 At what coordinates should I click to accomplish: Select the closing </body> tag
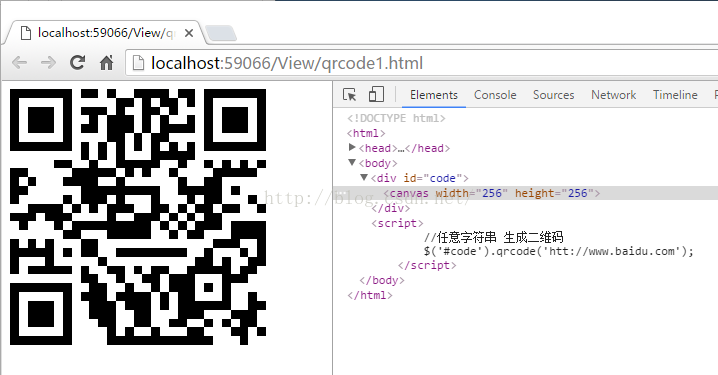pos(382,280)
